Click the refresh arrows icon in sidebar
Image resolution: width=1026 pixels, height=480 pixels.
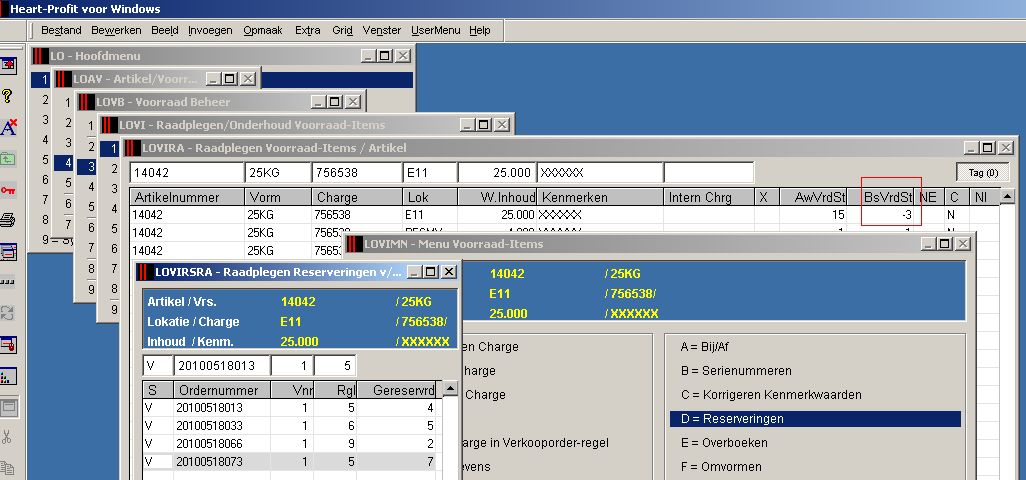point(8,313)
